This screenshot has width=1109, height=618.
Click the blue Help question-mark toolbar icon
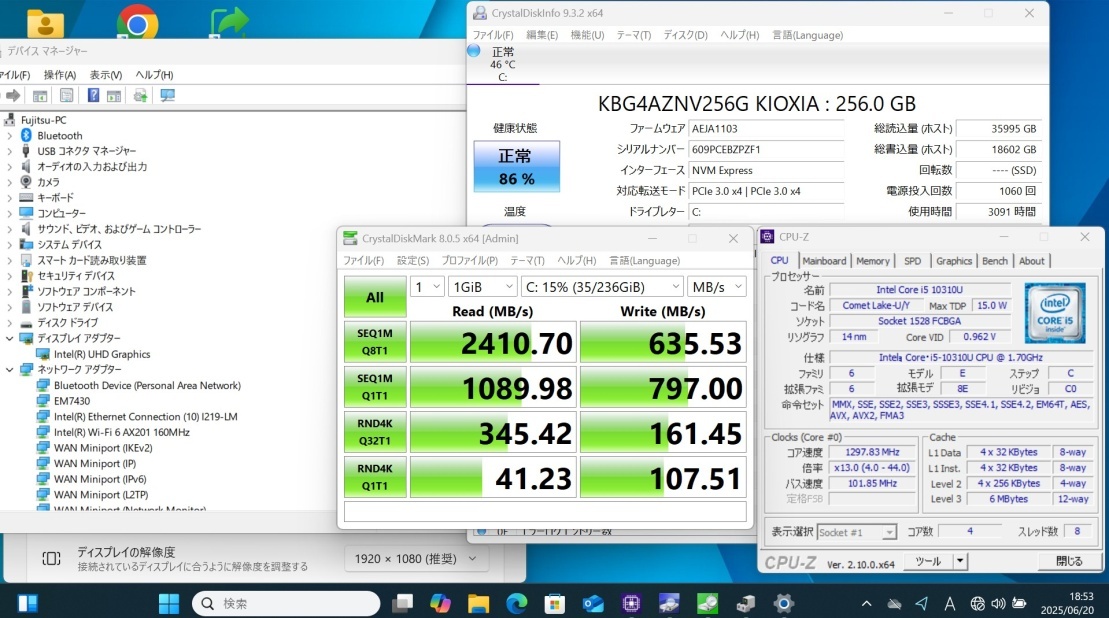tap(93, 95)
